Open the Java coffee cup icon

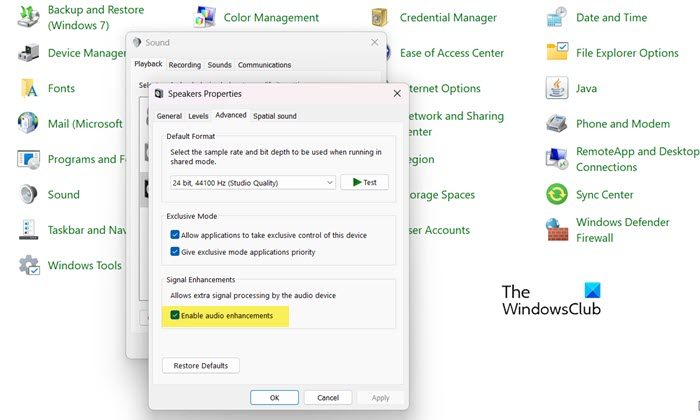[557, 88]
